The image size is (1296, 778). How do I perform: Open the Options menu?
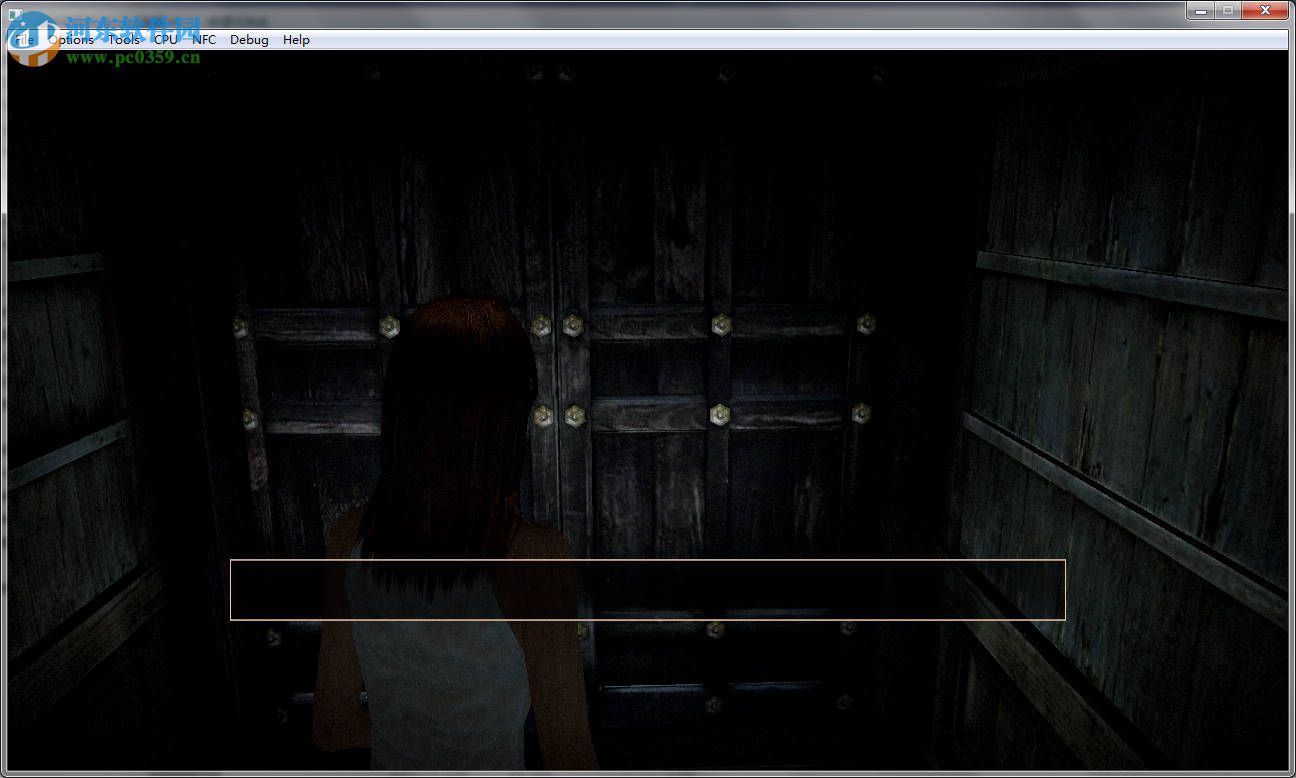coord(71,40)
